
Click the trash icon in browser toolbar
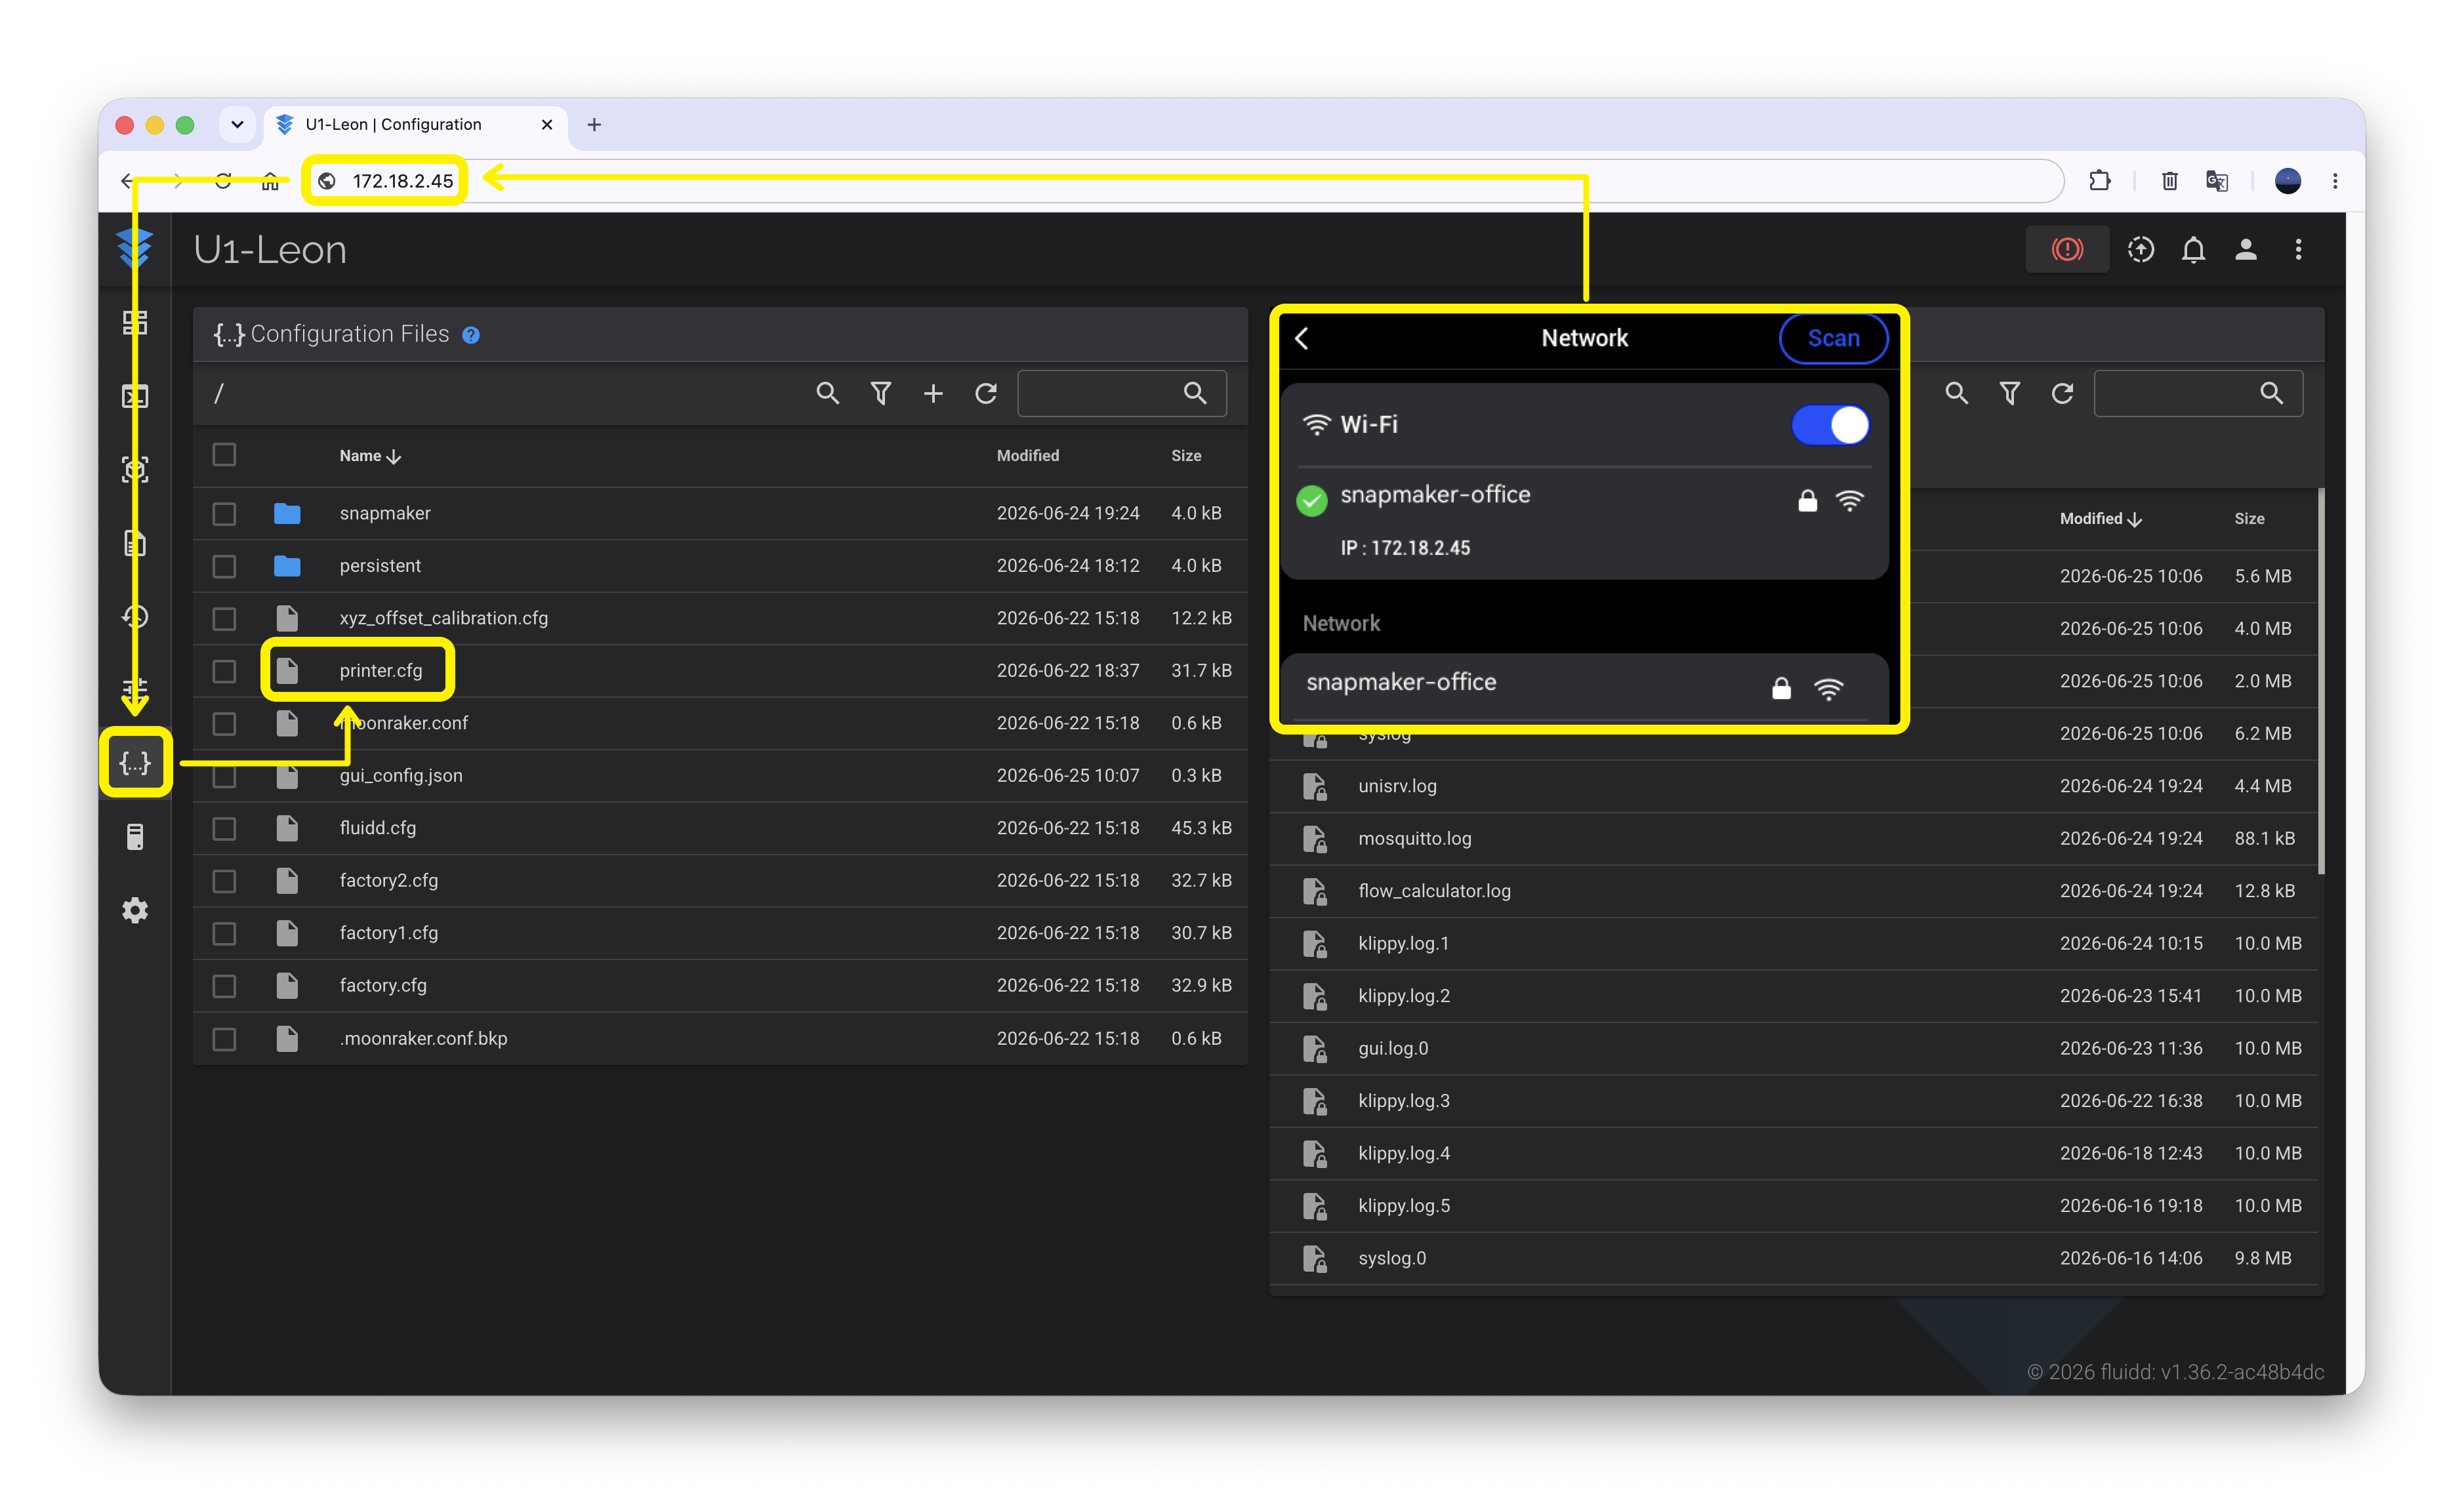2170,181
